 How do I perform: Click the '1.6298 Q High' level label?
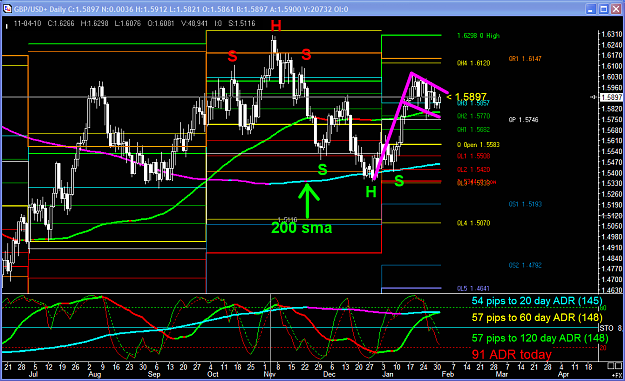(478, 36)
